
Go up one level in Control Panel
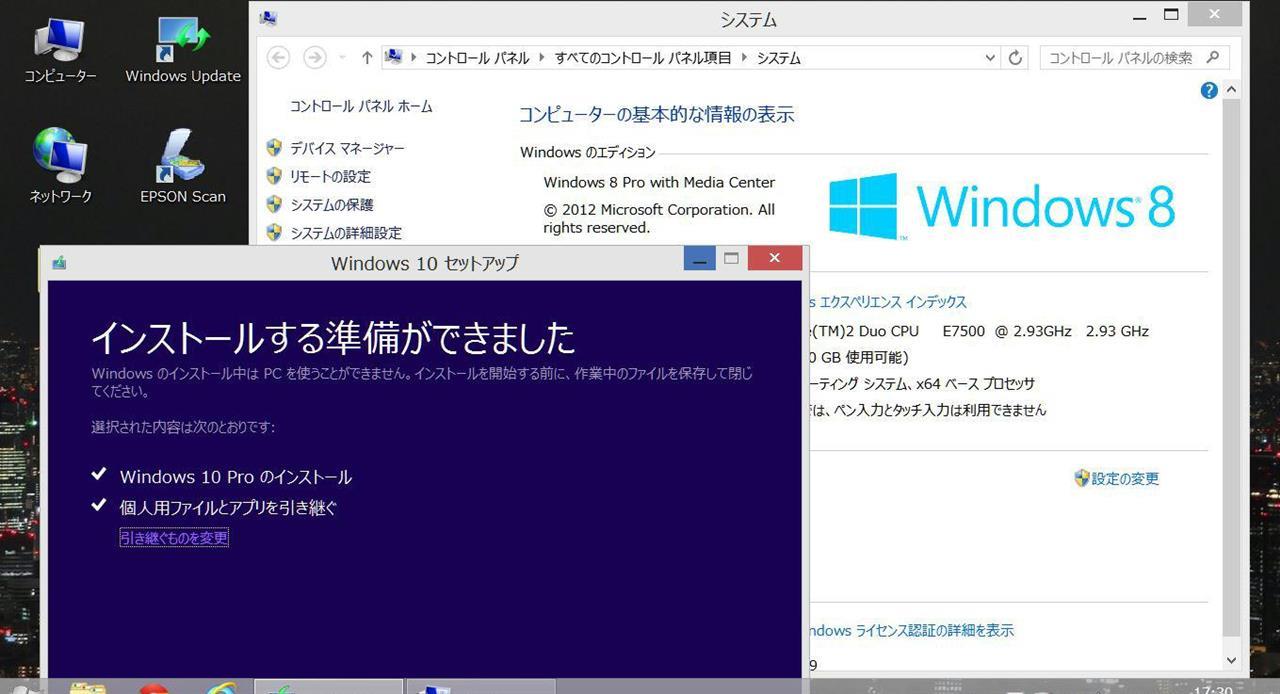tap(367, 58)
